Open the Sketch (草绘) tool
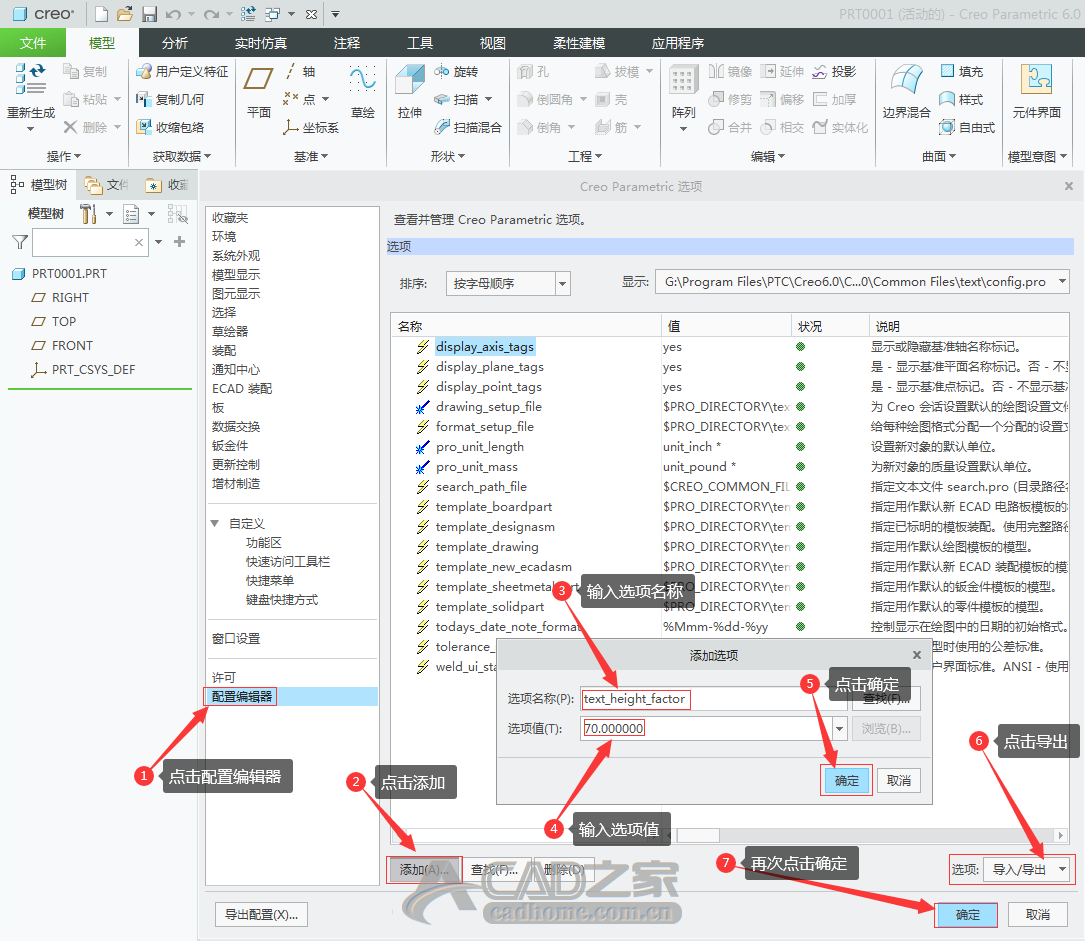The image size is (1085, 941). click(363, 90)
